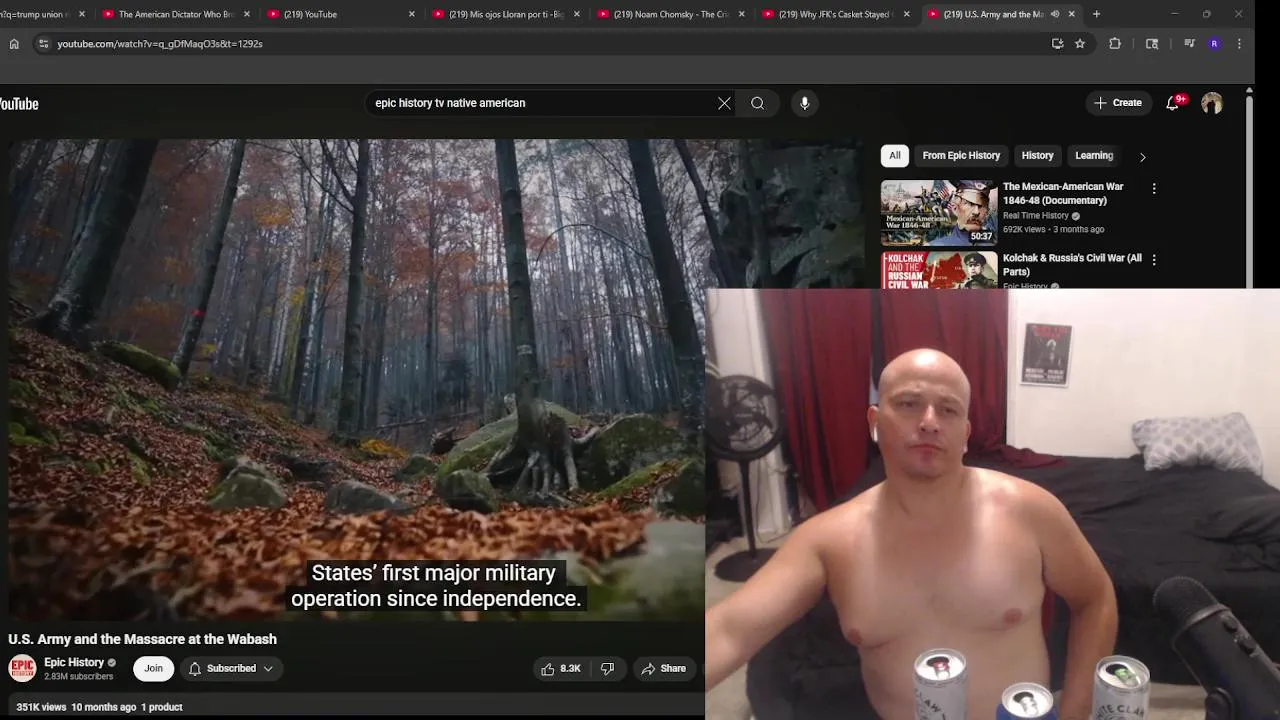Select 'From Epic History' filter chip
1280x720 pixels.
pyautogui.click(x=961, y=156)
